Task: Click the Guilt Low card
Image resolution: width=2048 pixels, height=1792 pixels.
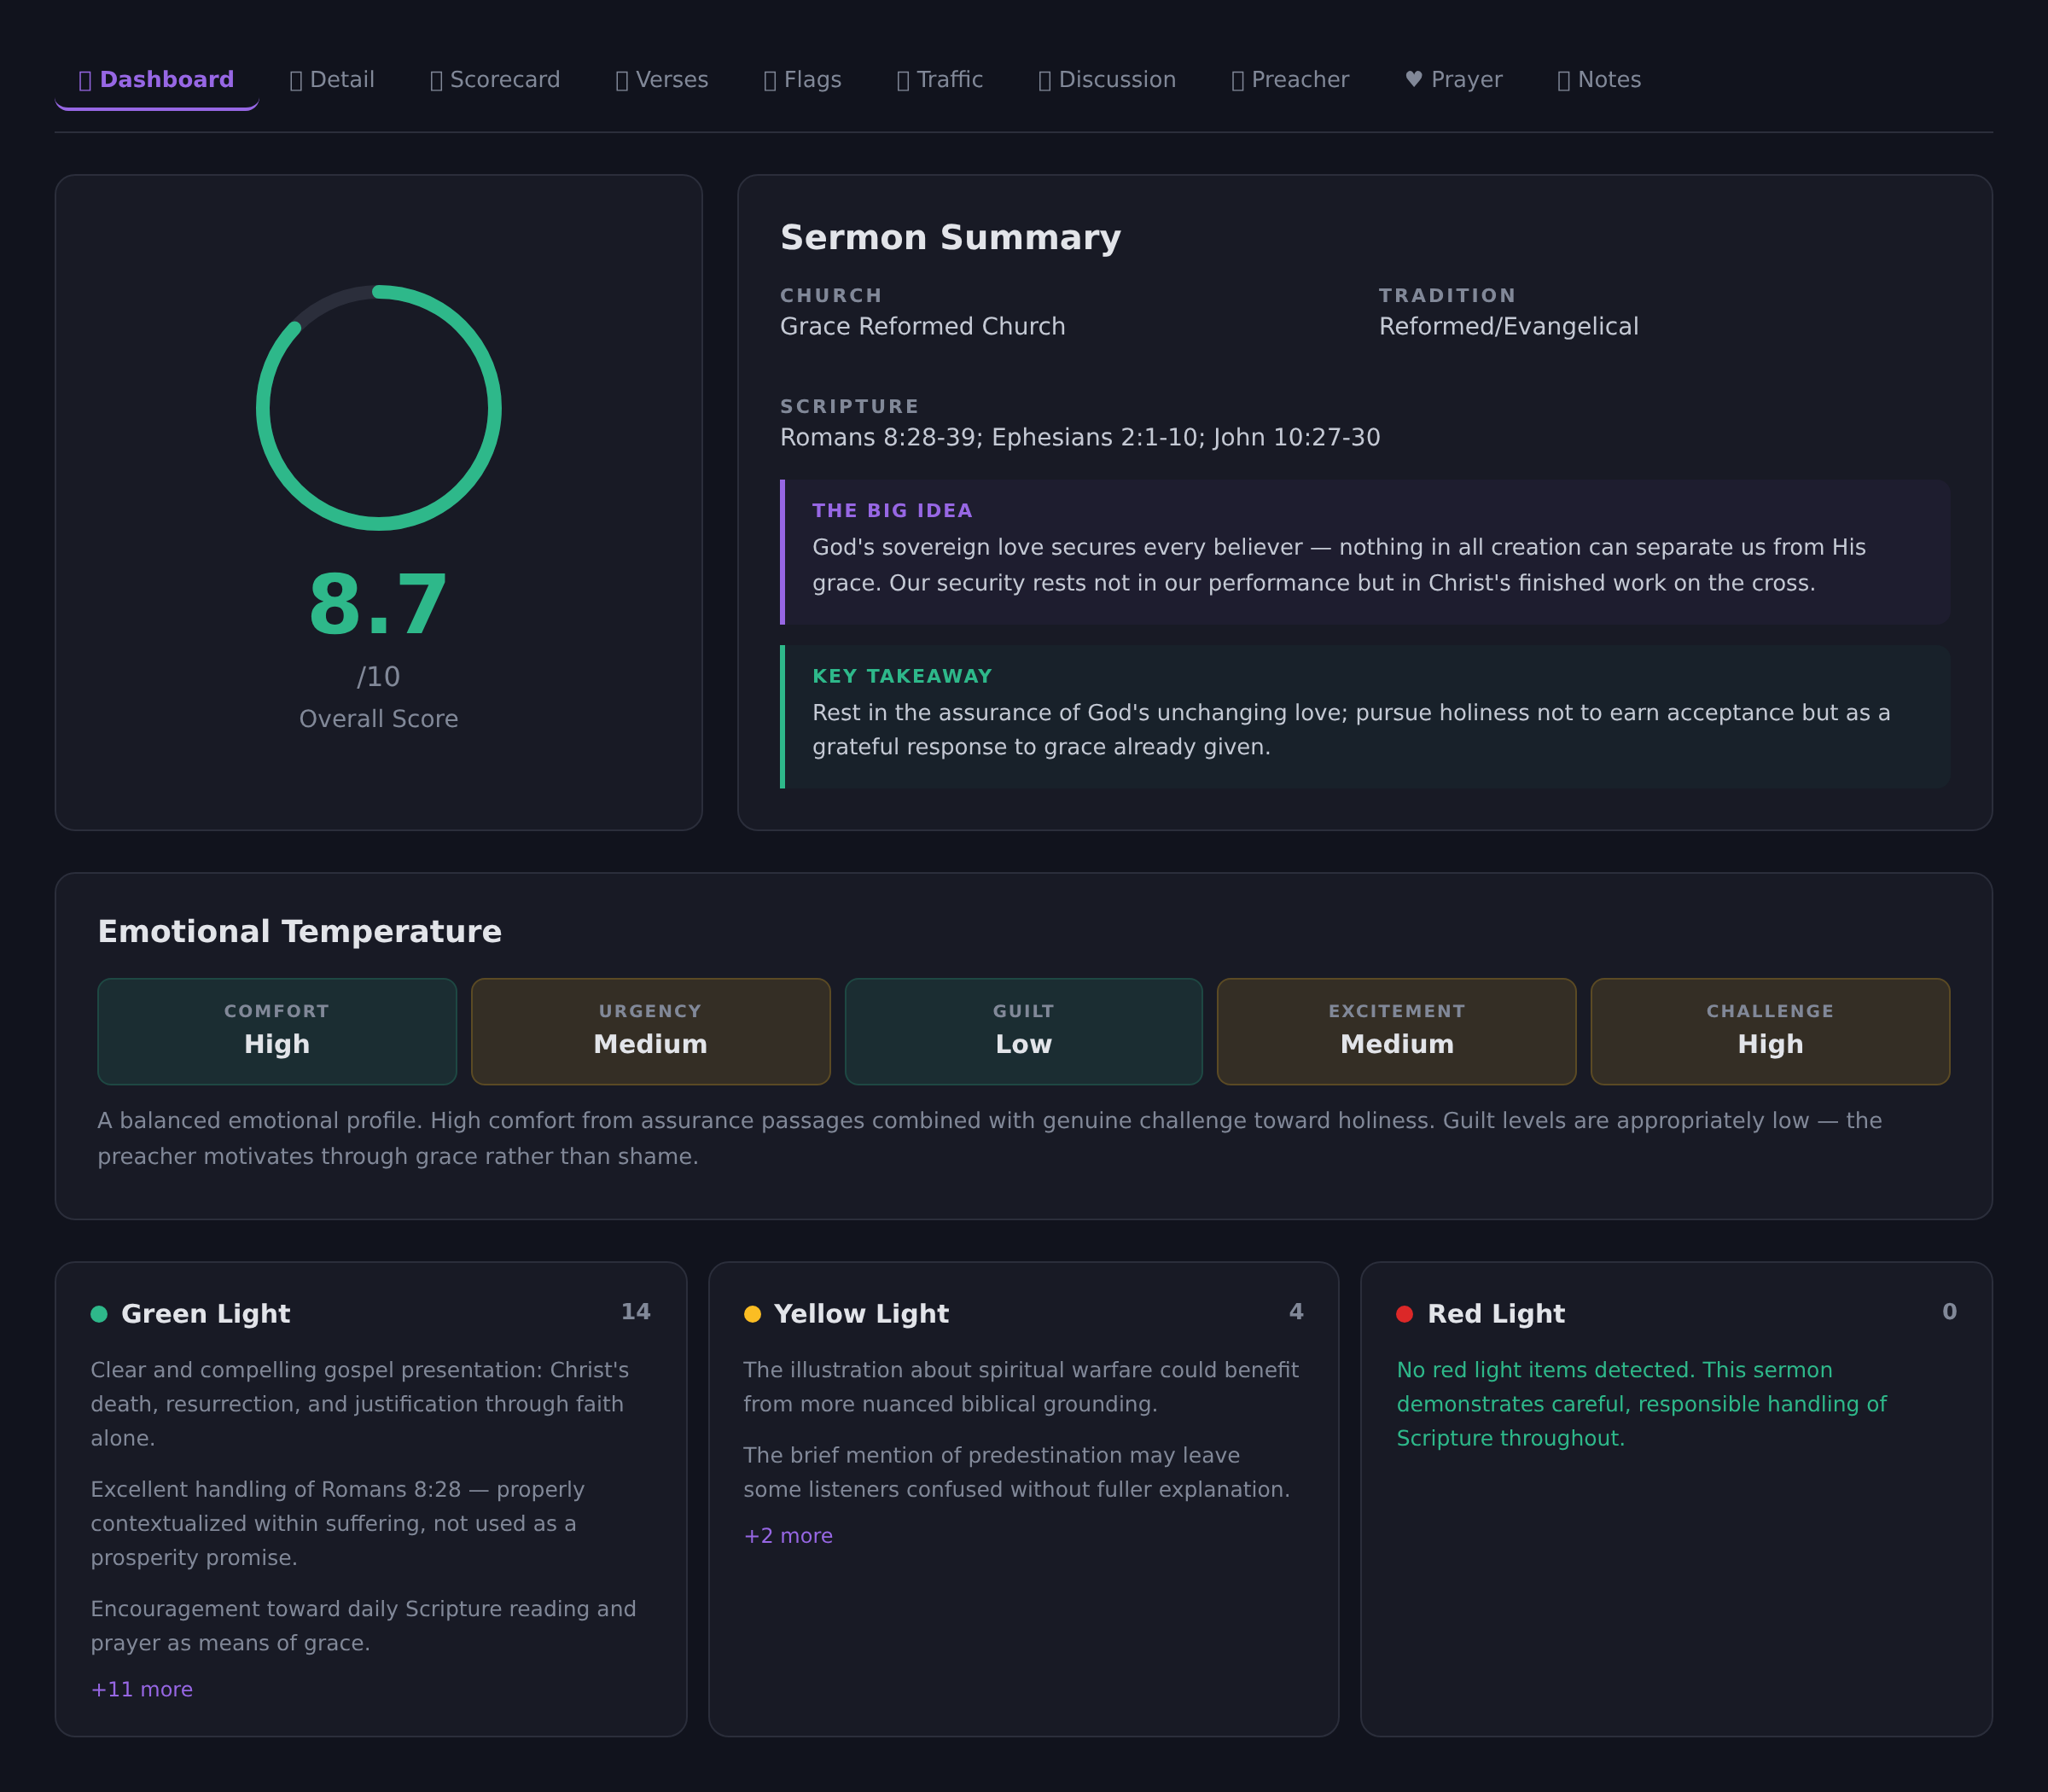Action: (1023, 1031)
